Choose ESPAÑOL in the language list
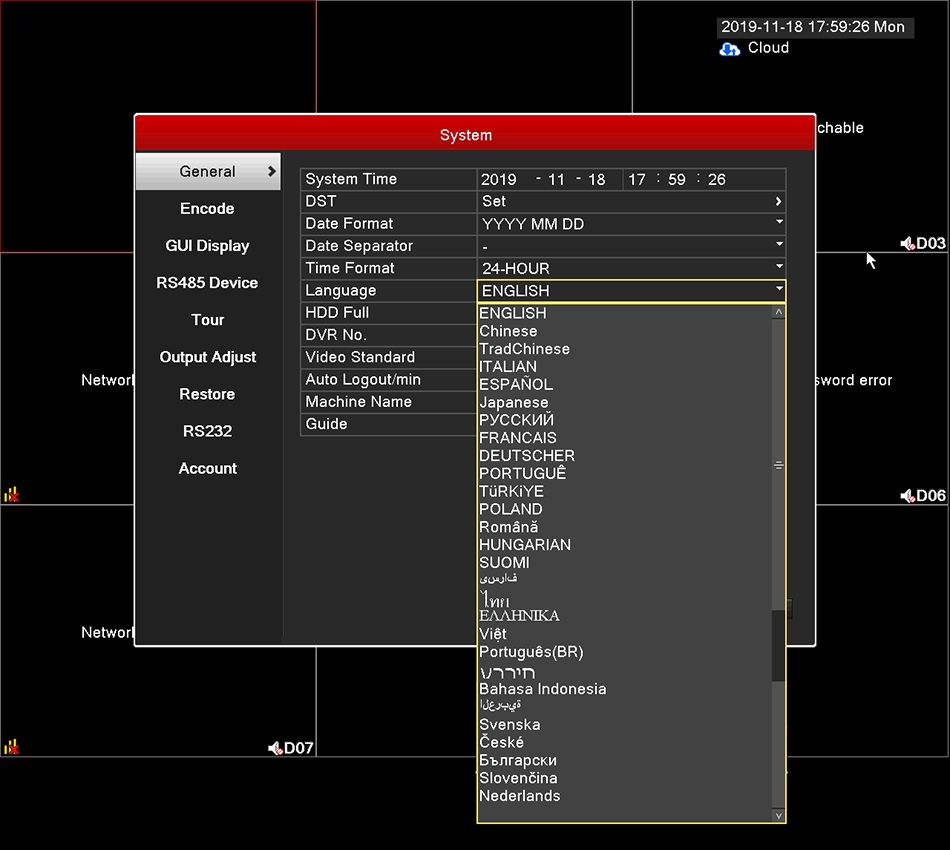 pyautogui.click(x=516, y=384)
